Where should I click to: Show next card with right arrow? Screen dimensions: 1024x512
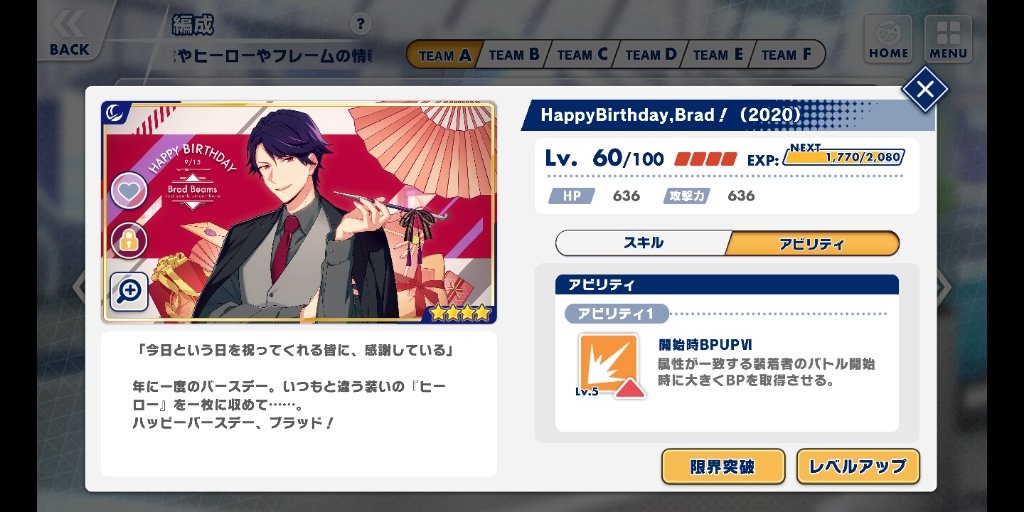[x=944, y=287]
